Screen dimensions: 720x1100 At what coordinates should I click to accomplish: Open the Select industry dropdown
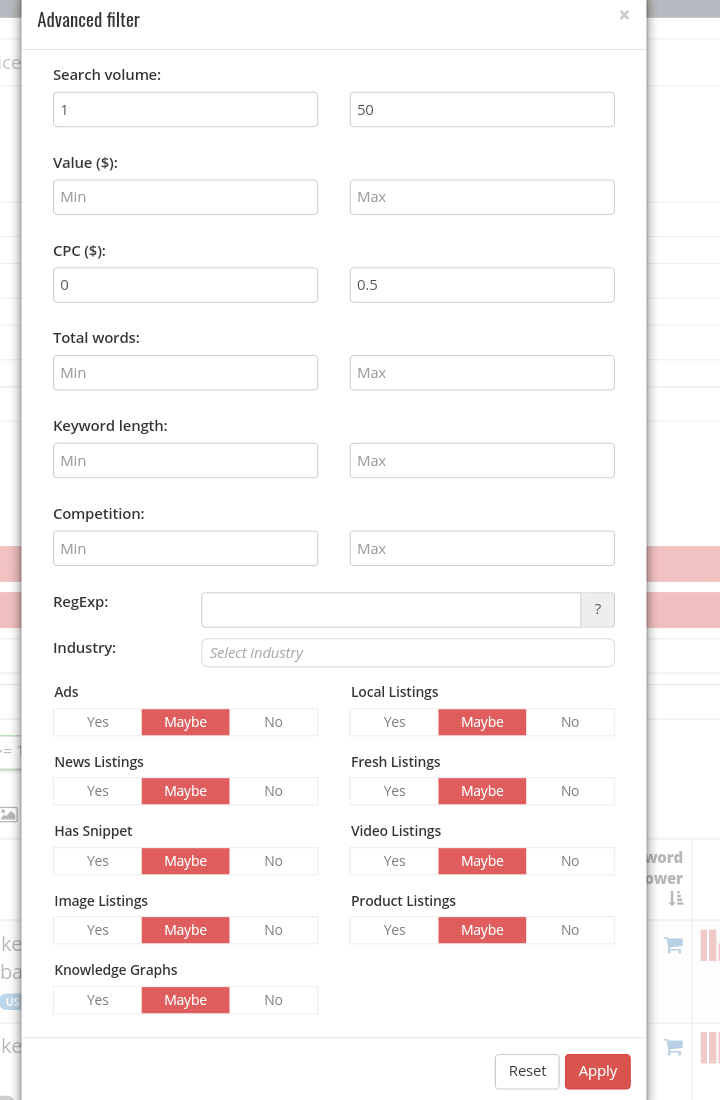click(x=407, y=653)
